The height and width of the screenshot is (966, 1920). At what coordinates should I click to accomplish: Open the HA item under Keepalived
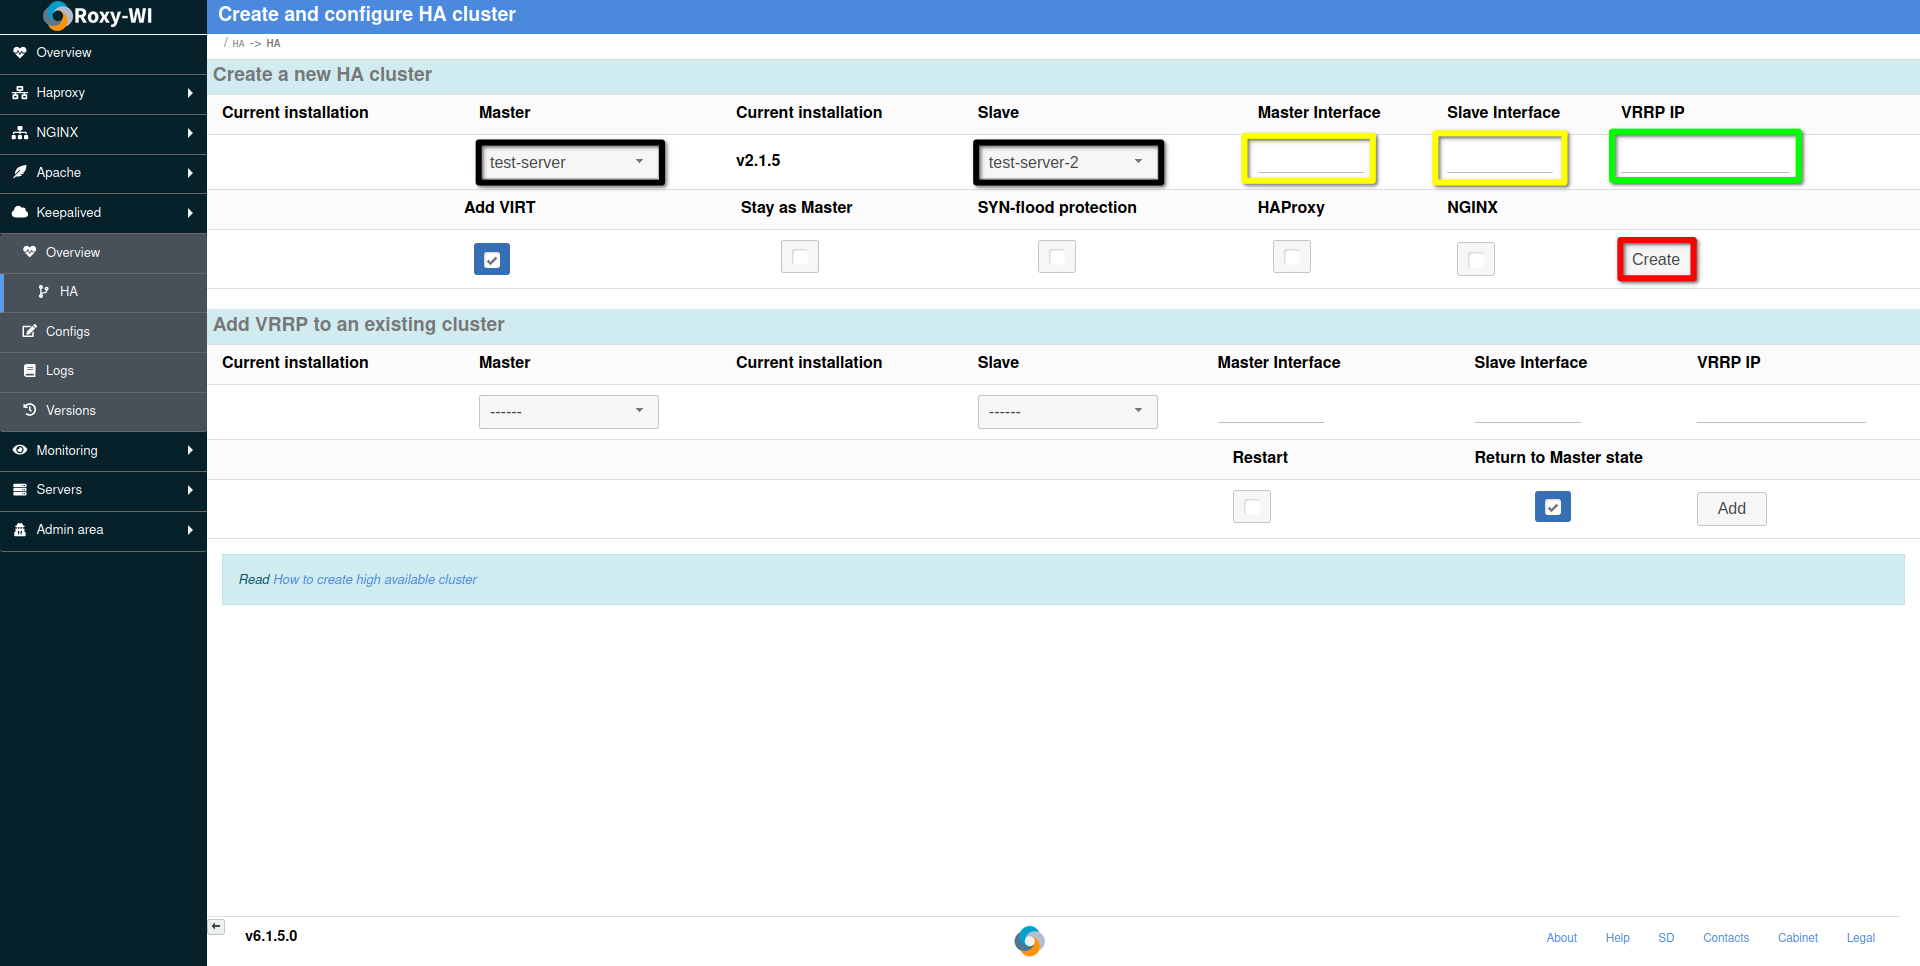pos(68,292)
